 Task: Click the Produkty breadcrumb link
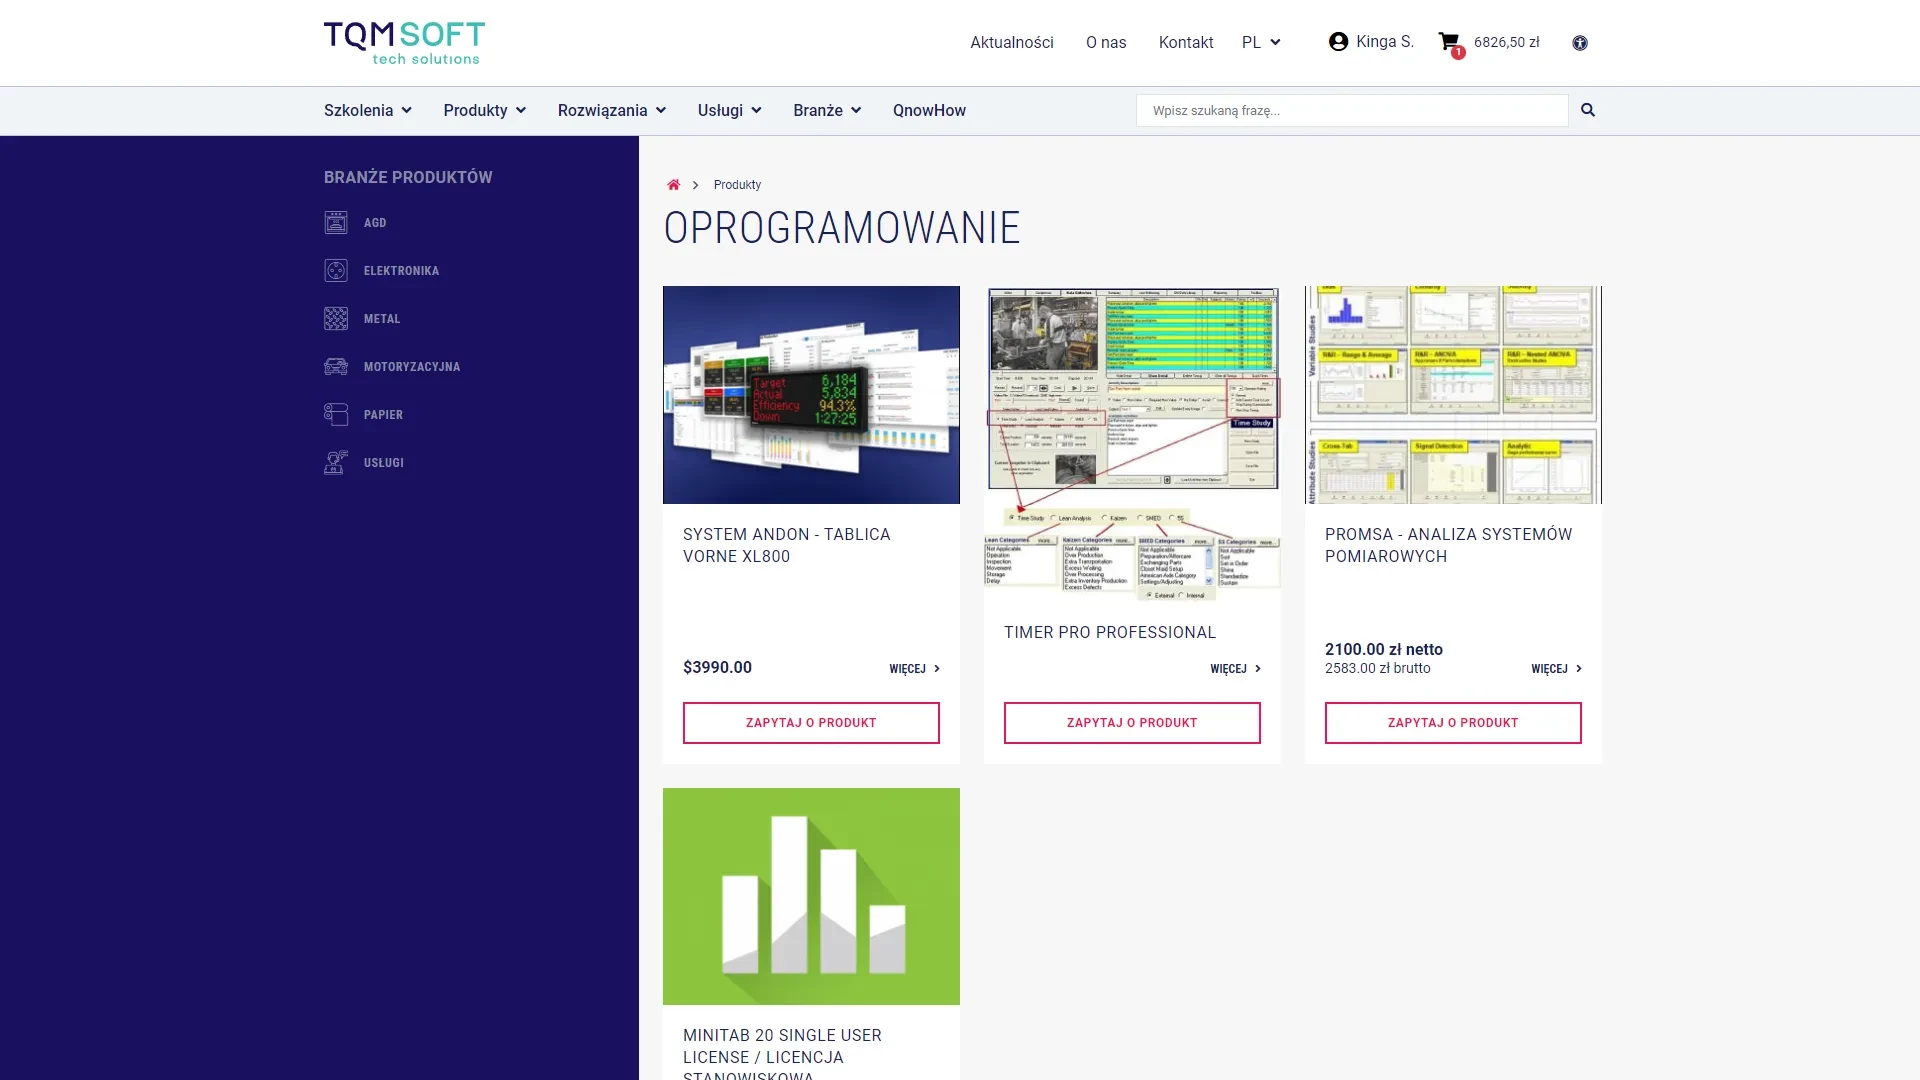coord(737,185)
